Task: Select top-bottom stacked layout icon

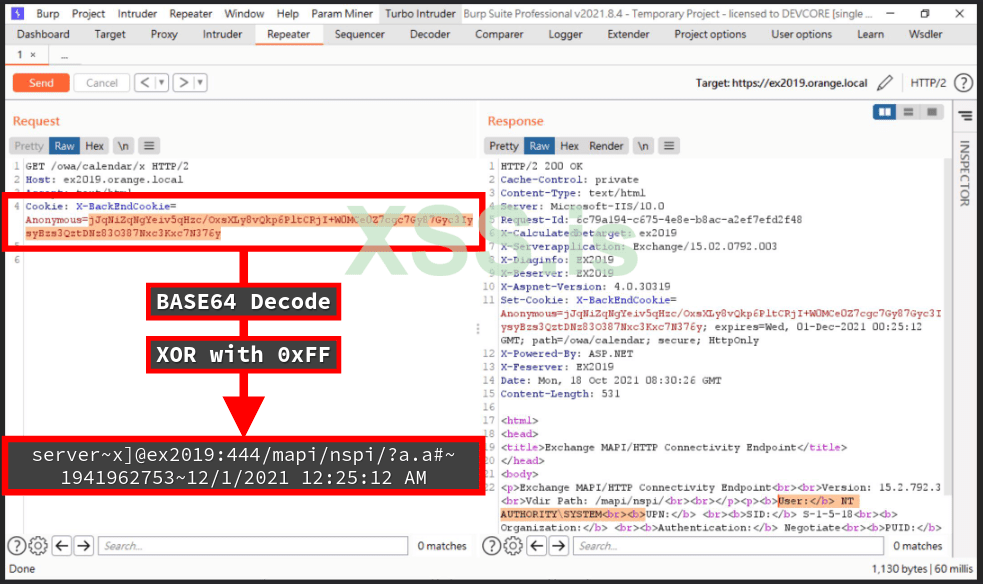Action: tap(908, 112)
